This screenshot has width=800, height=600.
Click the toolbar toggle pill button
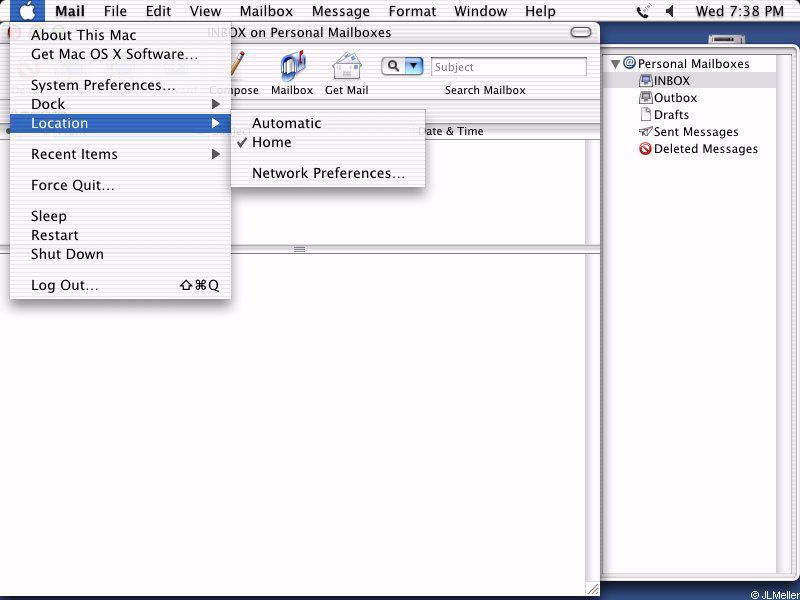tap(581, 33)
